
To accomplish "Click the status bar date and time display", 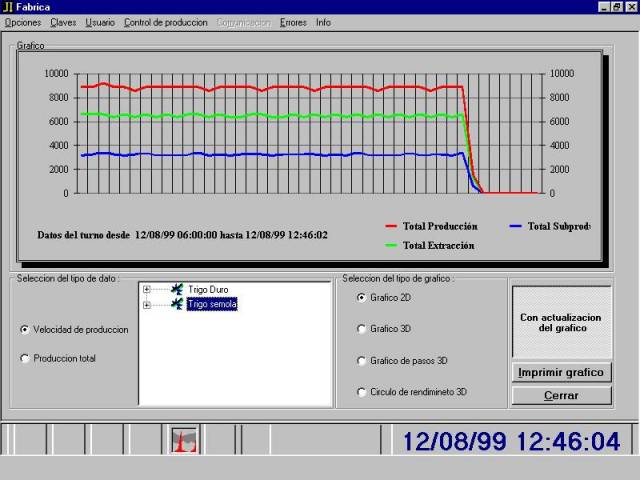I will [x=511, y=441].
